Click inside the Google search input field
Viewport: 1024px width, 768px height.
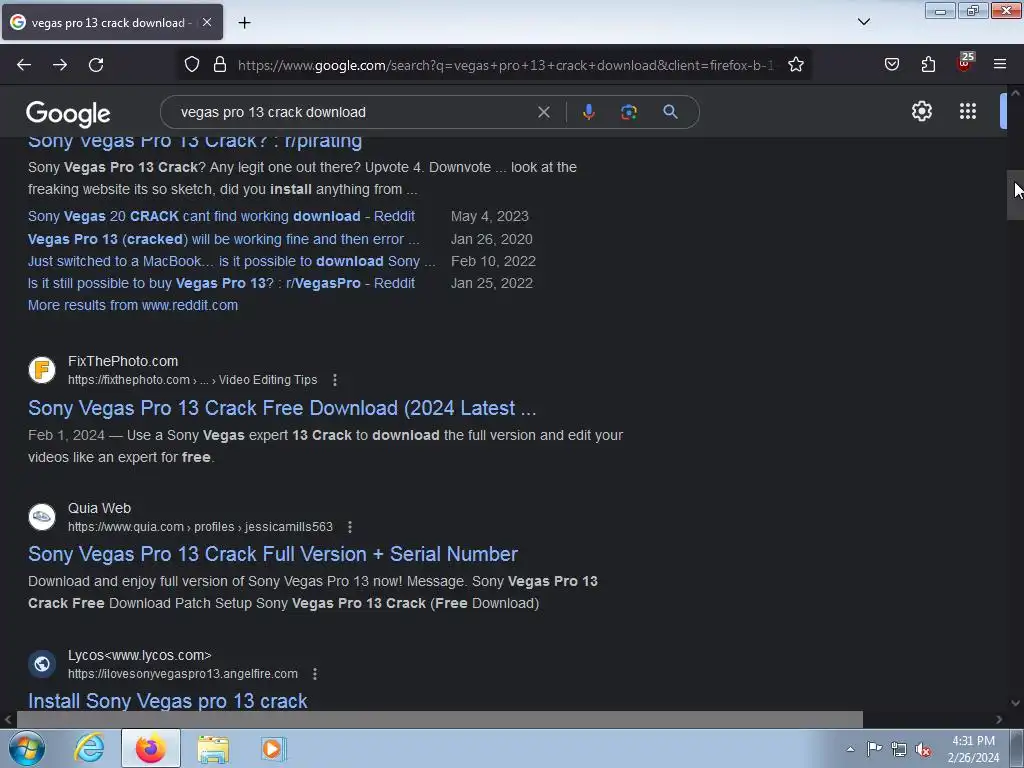click(353, 112)
